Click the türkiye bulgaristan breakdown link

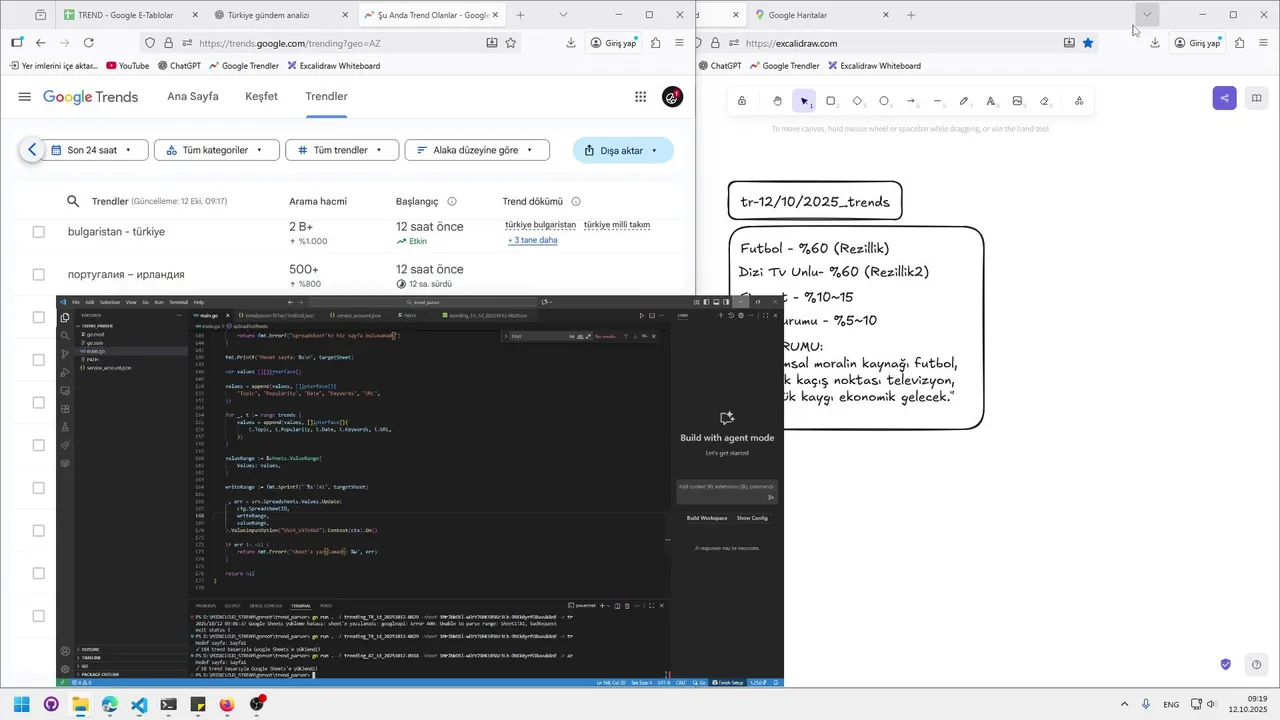pyautogui.click(x=541, y=225)
